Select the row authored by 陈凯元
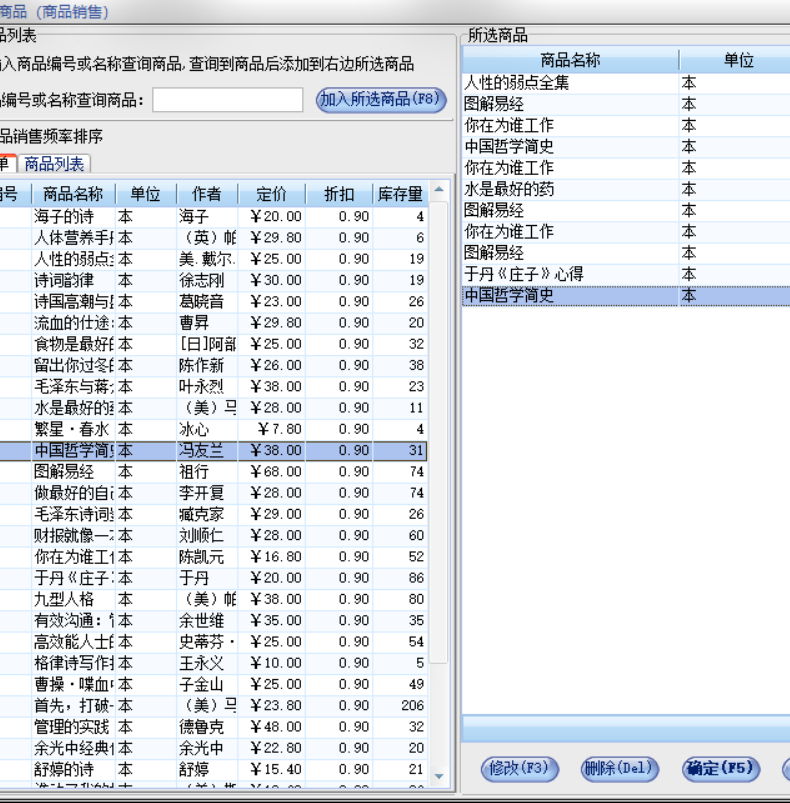790x803 pixels. point(213,556)
